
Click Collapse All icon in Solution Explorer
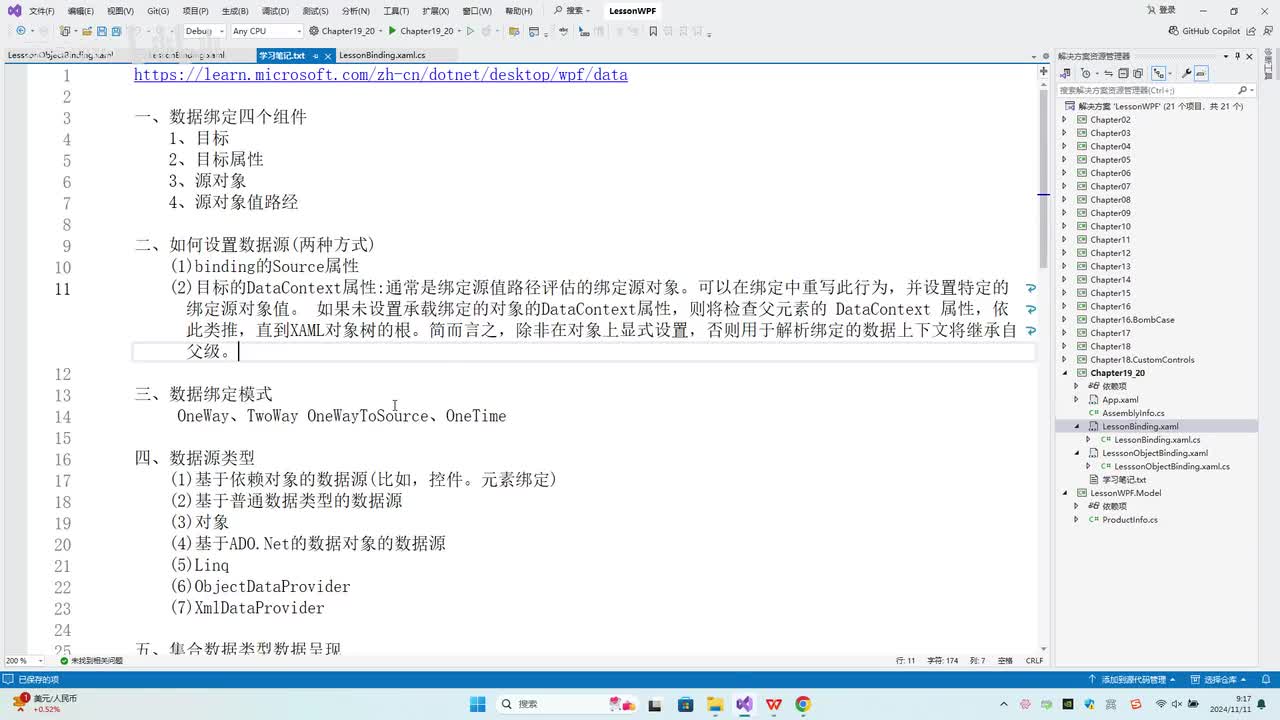click(1123, 73)
